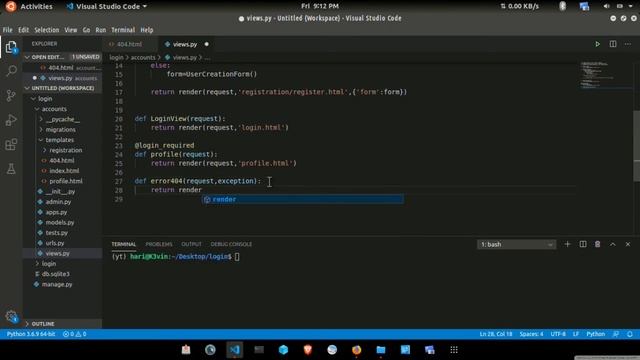Open models.py in the explorer

pyautogui.click(x=60, y=222)
